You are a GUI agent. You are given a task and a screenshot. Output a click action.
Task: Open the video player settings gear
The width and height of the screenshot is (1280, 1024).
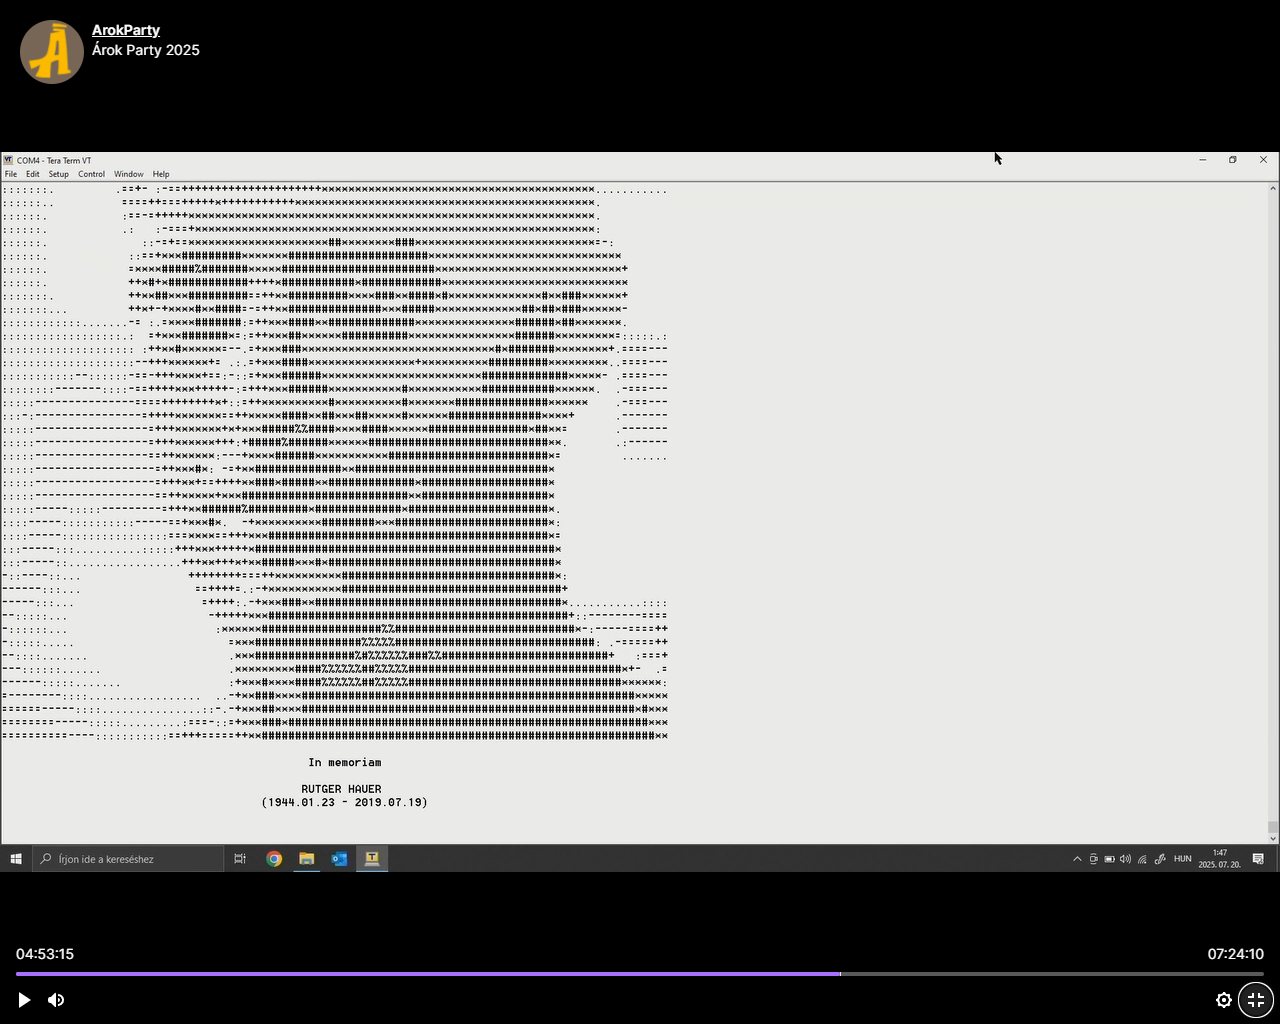click(x=1224, y=1000)
